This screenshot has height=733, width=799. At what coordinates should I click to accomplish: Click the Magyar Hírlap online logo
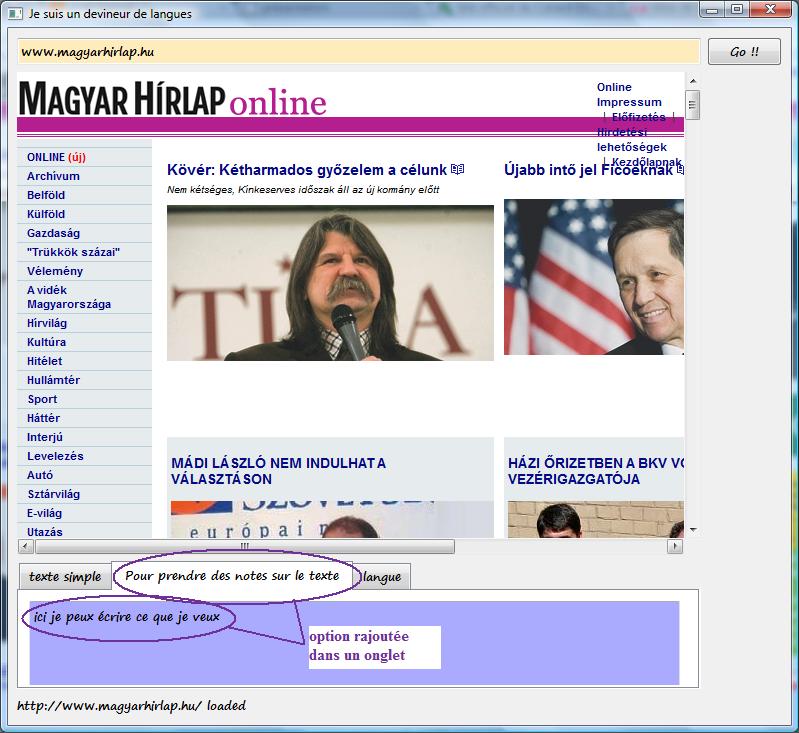click(172, 99)
